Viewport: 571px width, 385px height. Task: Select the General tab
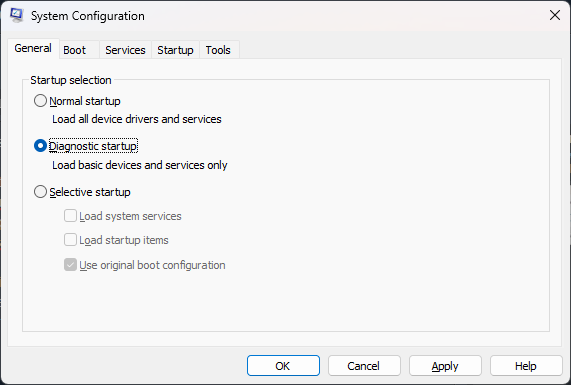pos(33,48)
